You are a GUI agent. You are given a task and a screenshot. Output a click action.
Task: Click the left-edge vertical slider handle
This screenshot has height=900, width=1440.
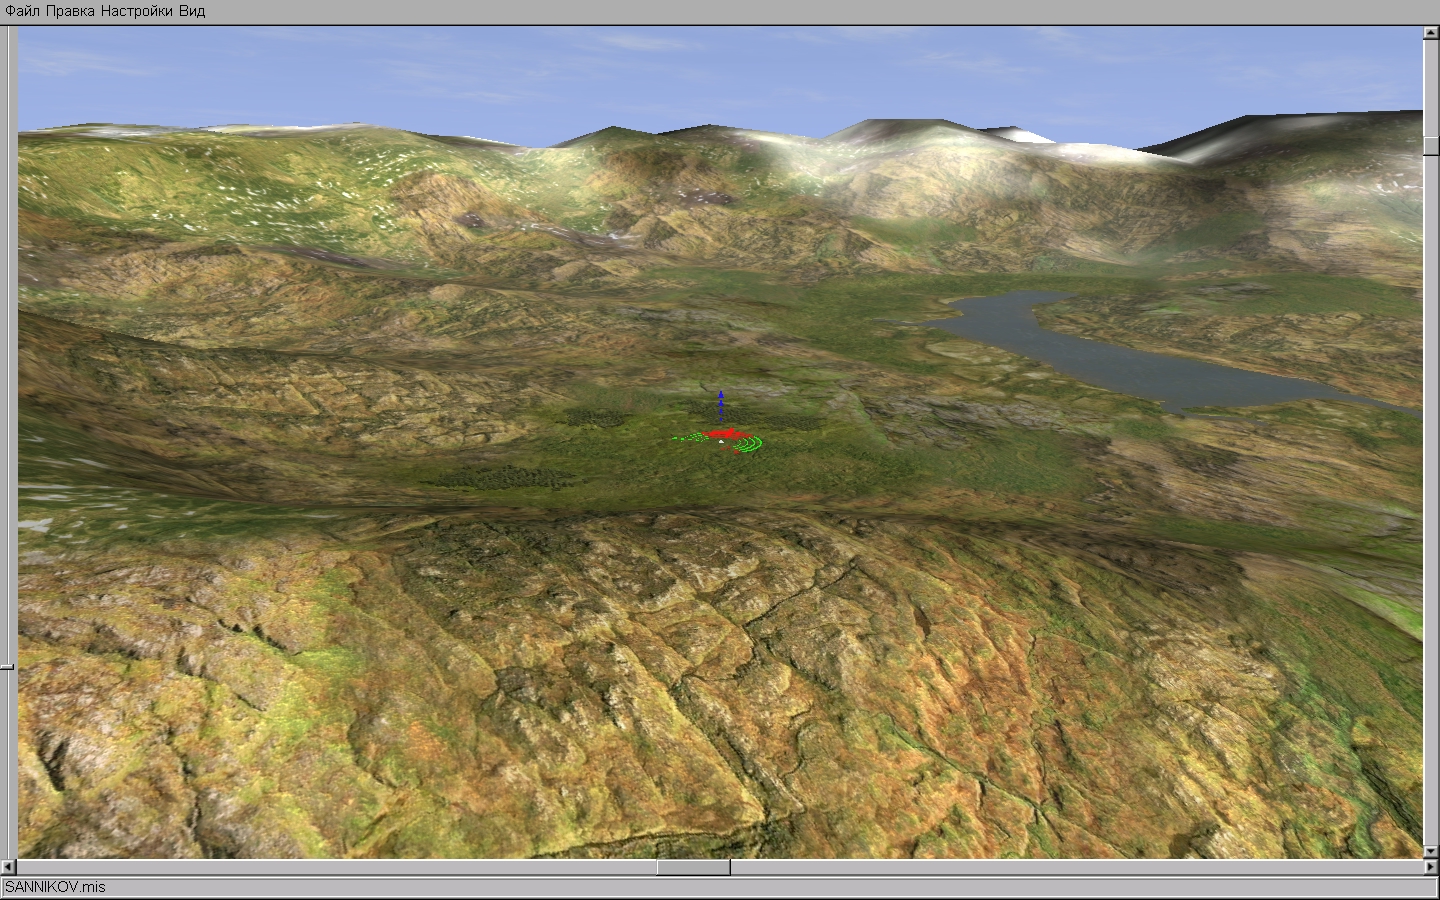(x=7, y=666)
